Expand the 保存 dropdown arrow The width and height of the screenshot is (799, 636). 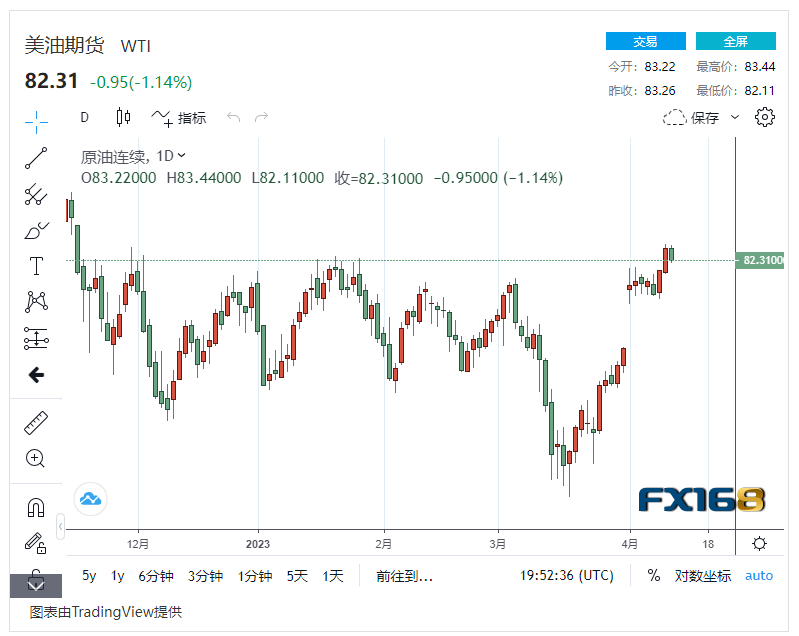pyautogui.click(x=735, y=117)
